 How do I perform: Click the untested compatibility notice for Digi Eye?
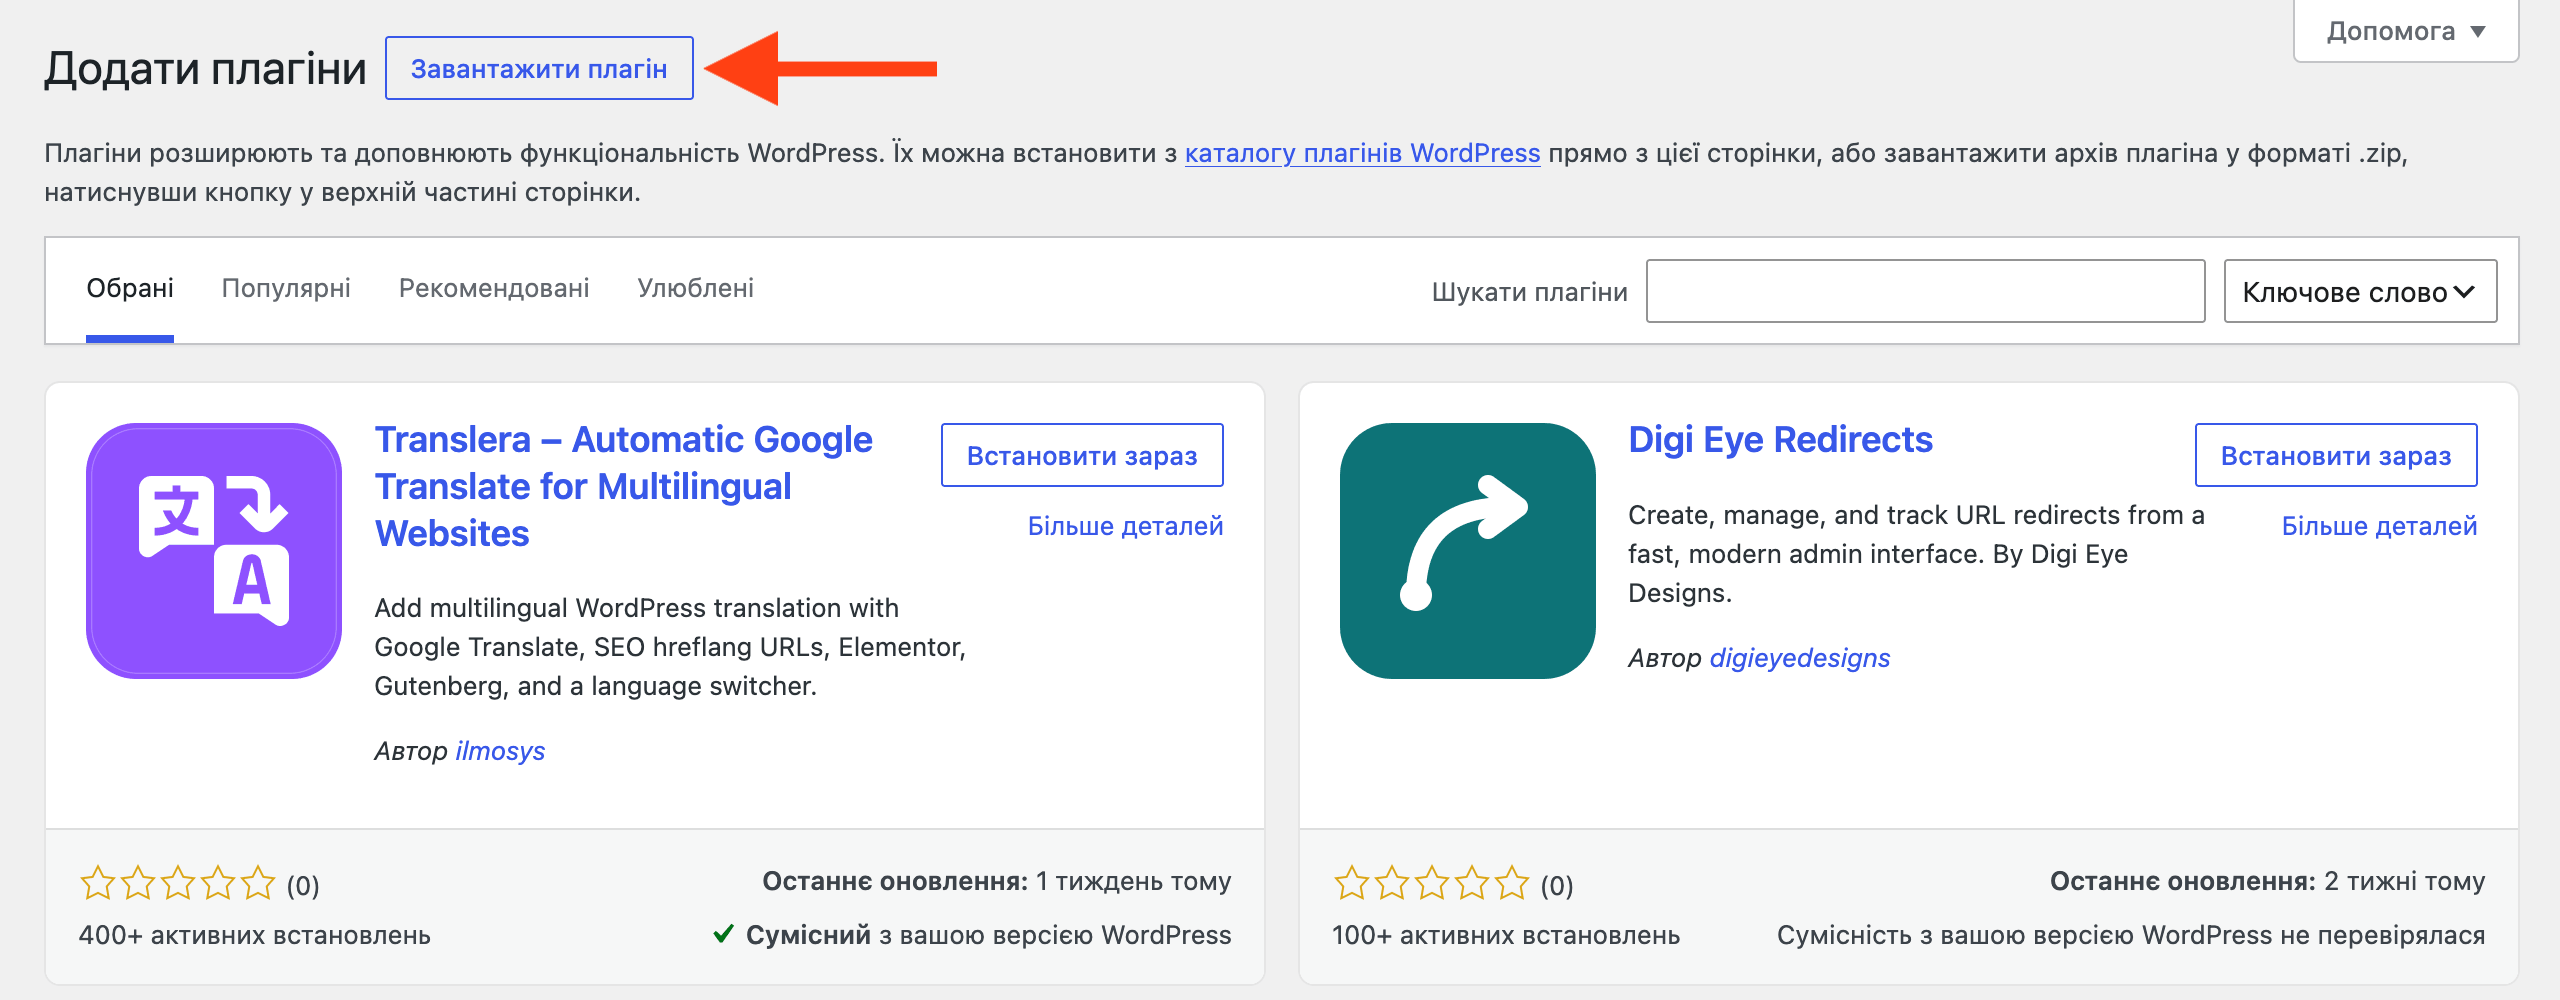click(x=2131, y=936)
